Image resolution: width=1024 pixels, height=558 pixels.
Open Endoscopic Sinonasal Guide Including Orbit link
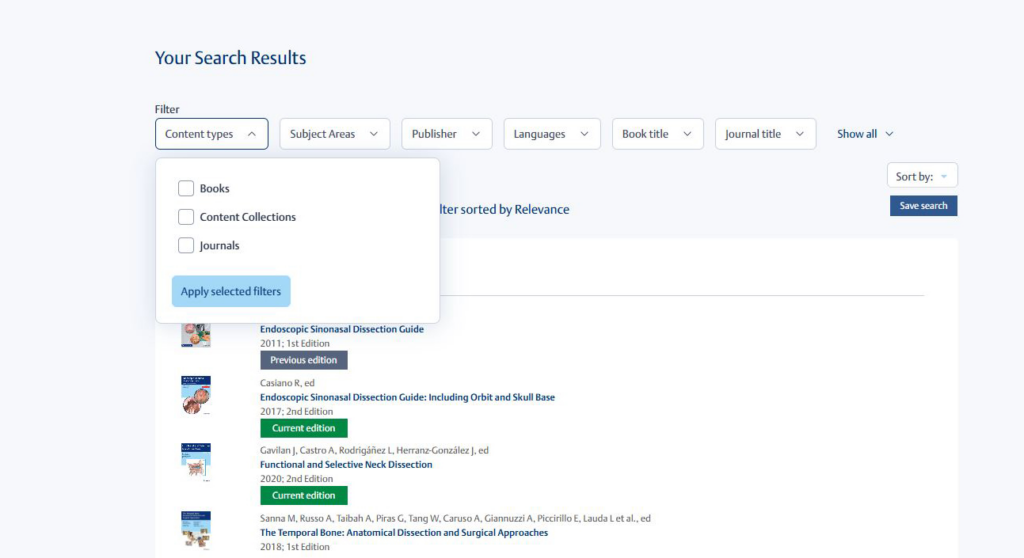pos(407,397)
